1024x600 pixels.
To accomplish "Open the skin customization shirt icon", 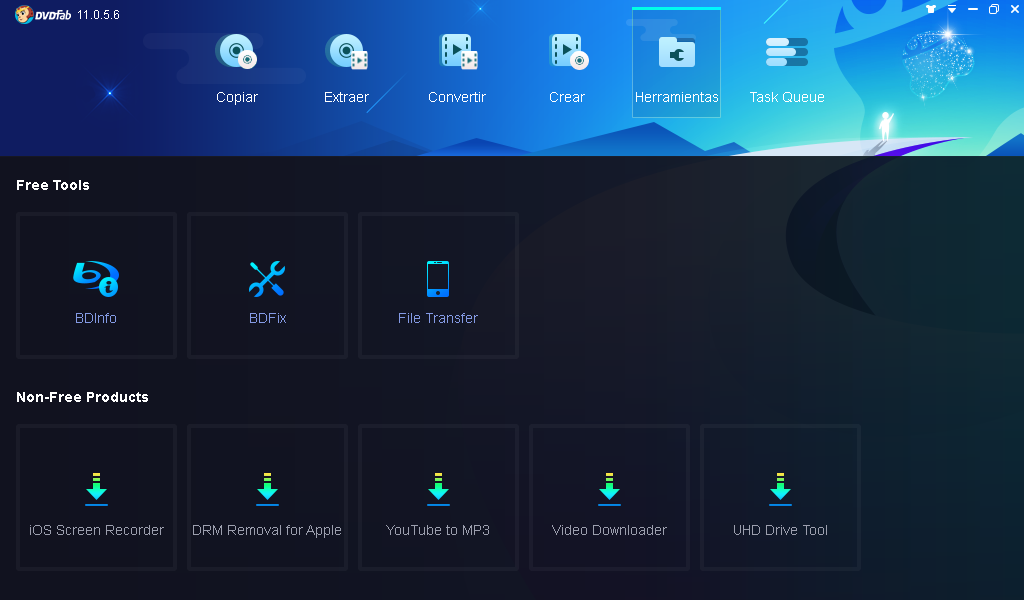I will point(930,9).
